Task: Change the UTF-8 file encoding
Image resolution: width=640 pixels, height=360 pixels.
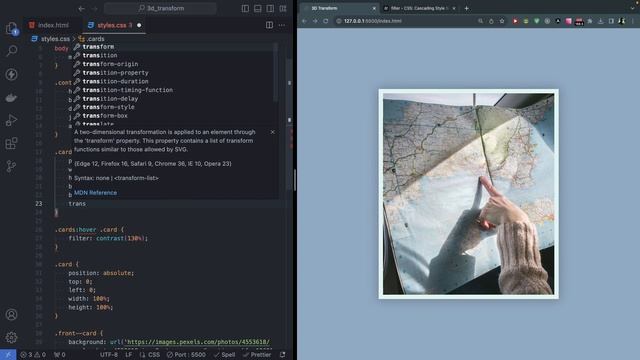Action: (x=109, y=355)
